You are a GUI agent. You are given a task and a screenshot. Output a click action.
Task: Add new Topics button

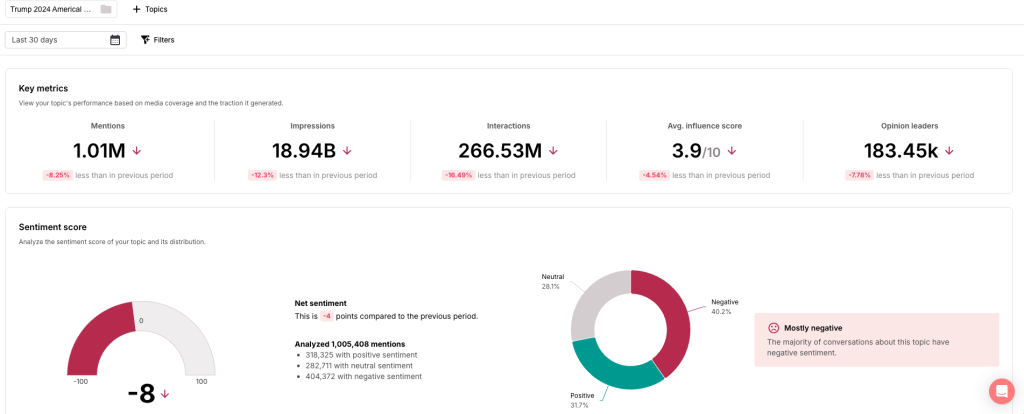pyautogui.click(x=150, y=9)
